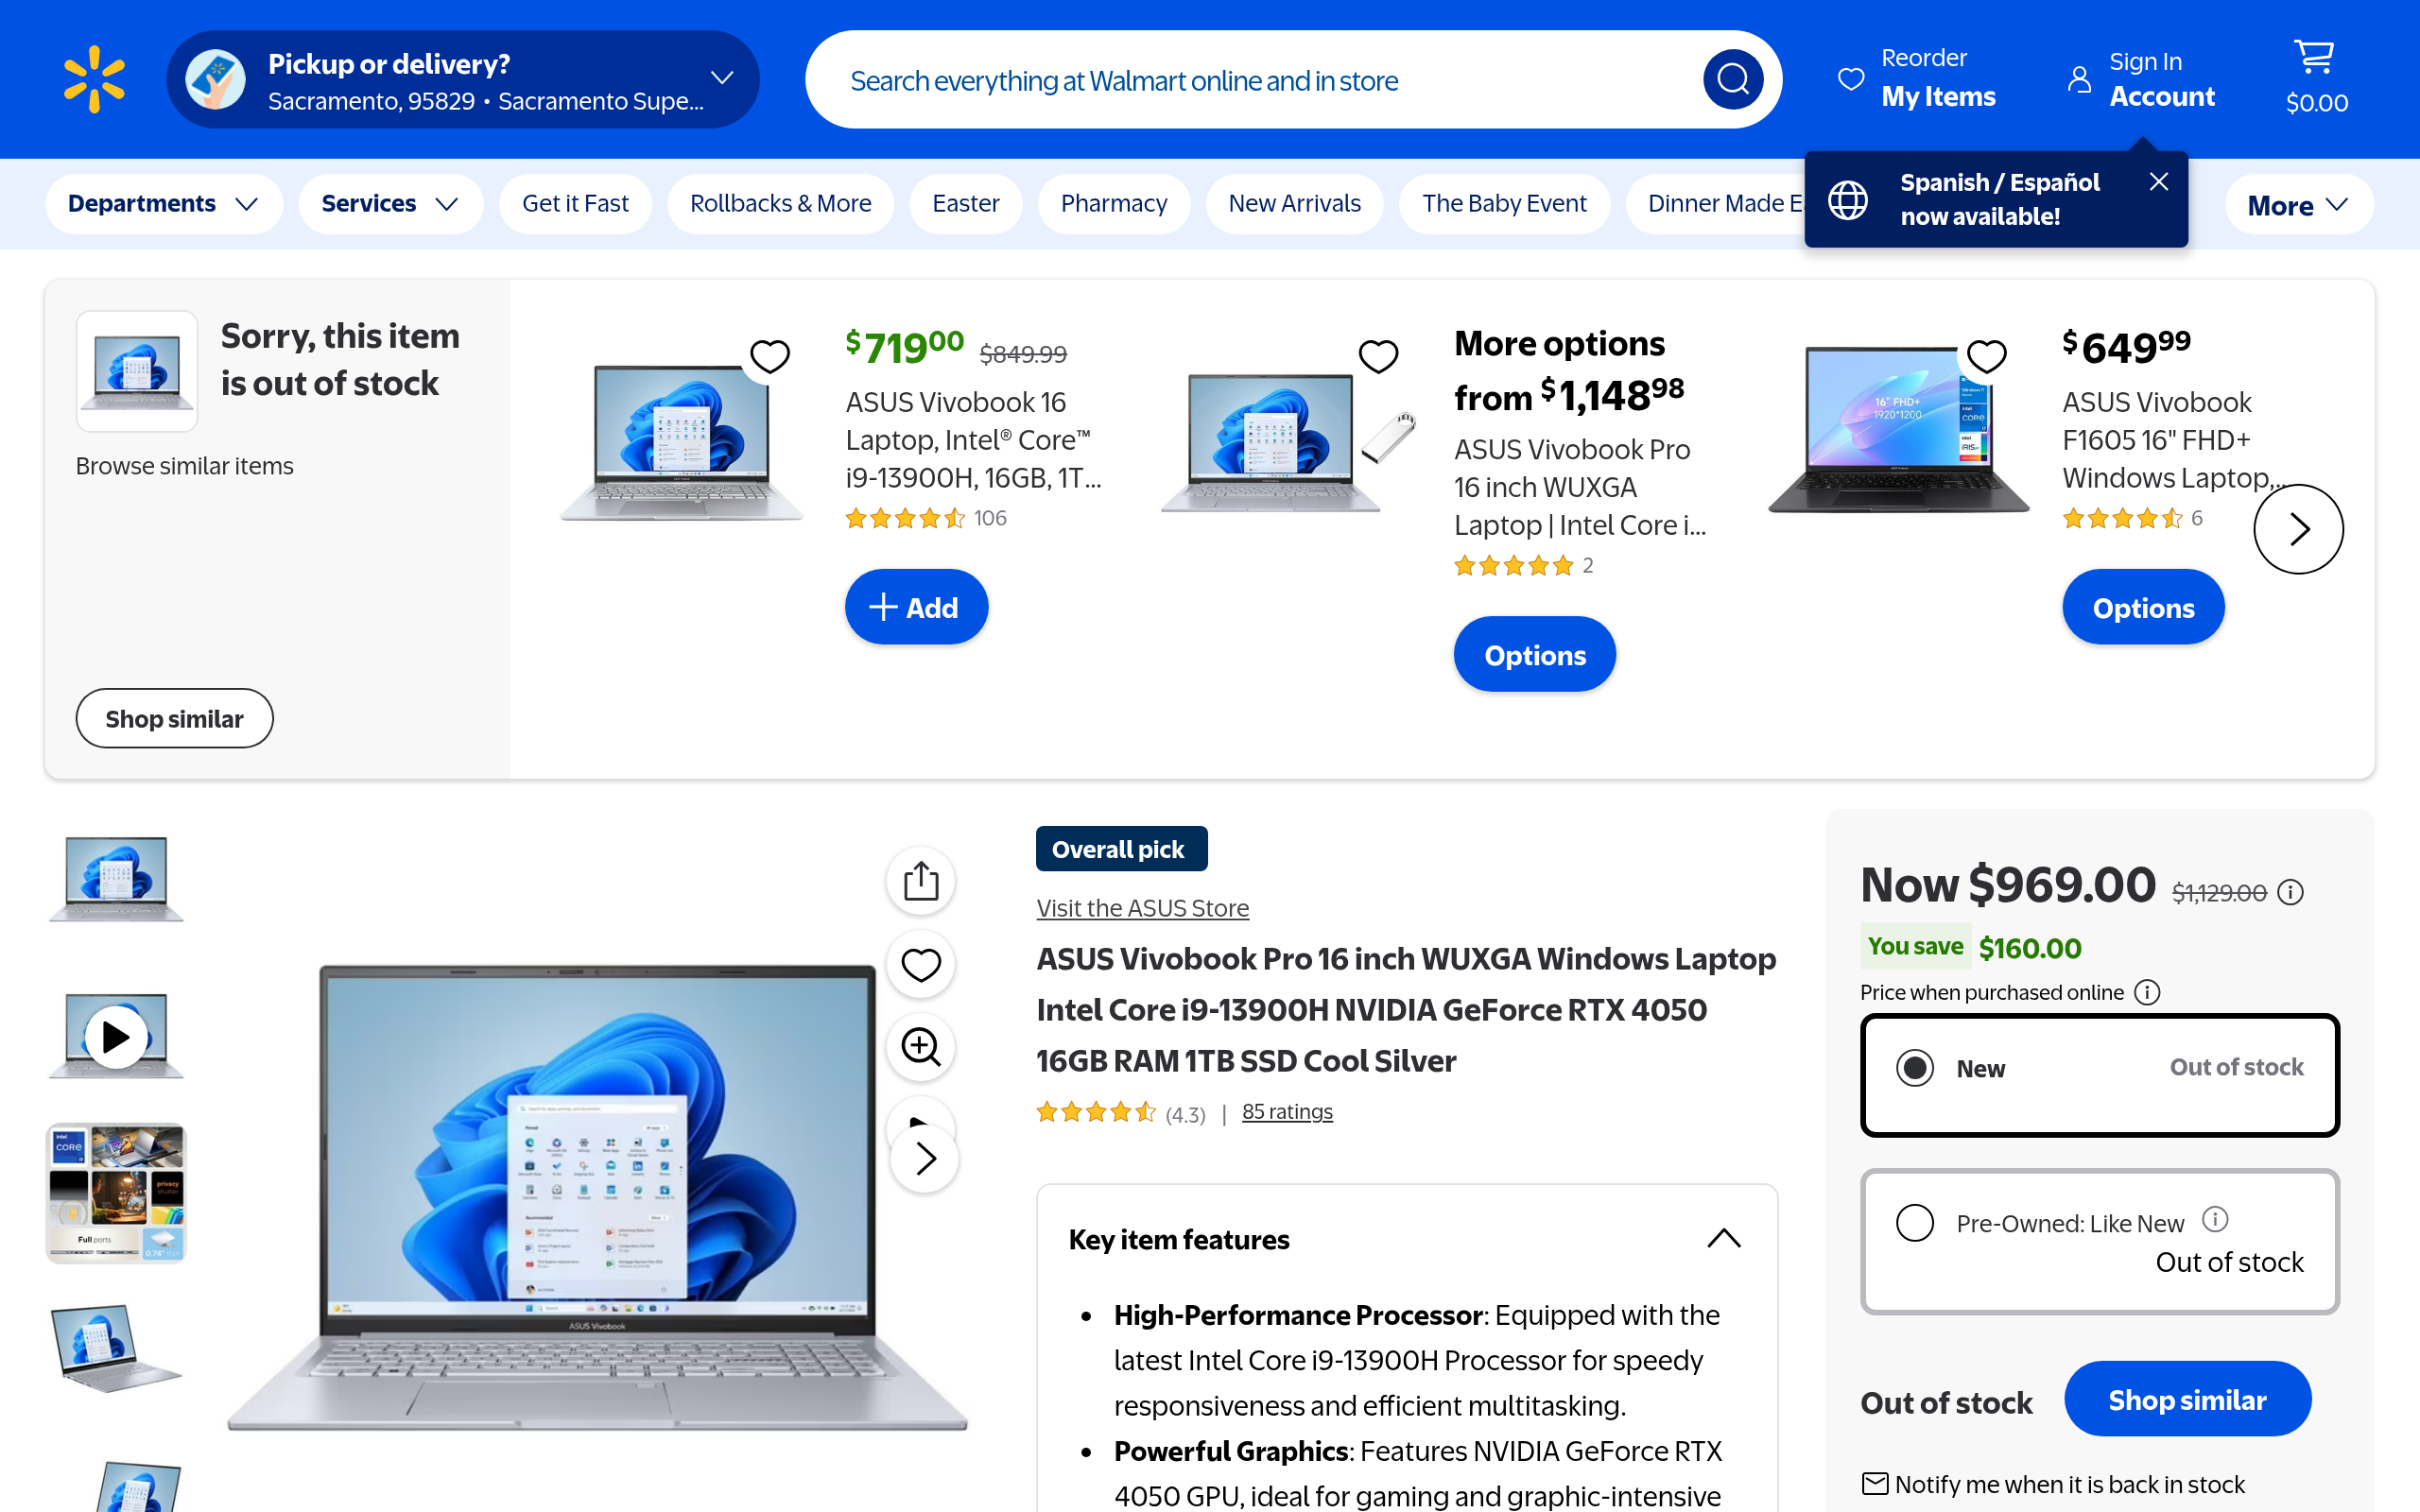Select the New condition radio button

click(1914, 1068)
